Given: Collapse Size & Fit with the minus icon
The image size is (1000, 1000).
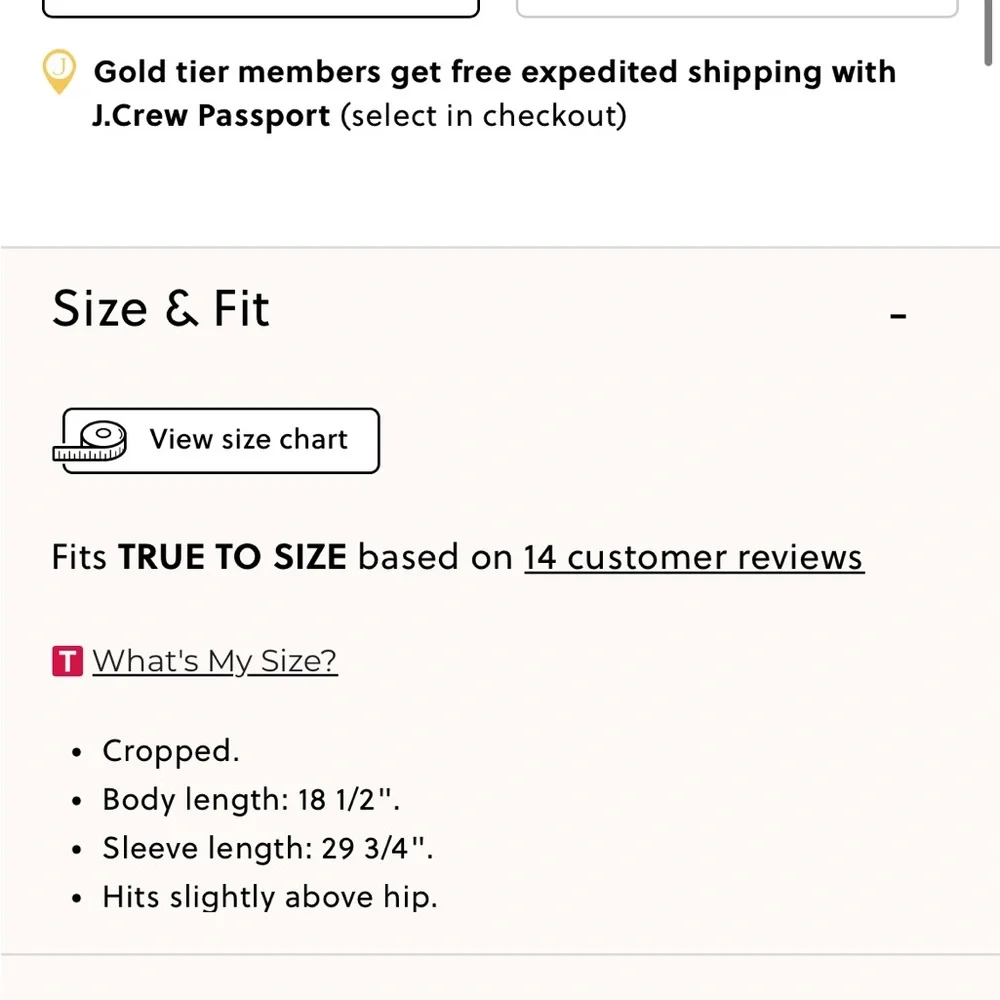Looking at the screenshot, I should 898,315.
